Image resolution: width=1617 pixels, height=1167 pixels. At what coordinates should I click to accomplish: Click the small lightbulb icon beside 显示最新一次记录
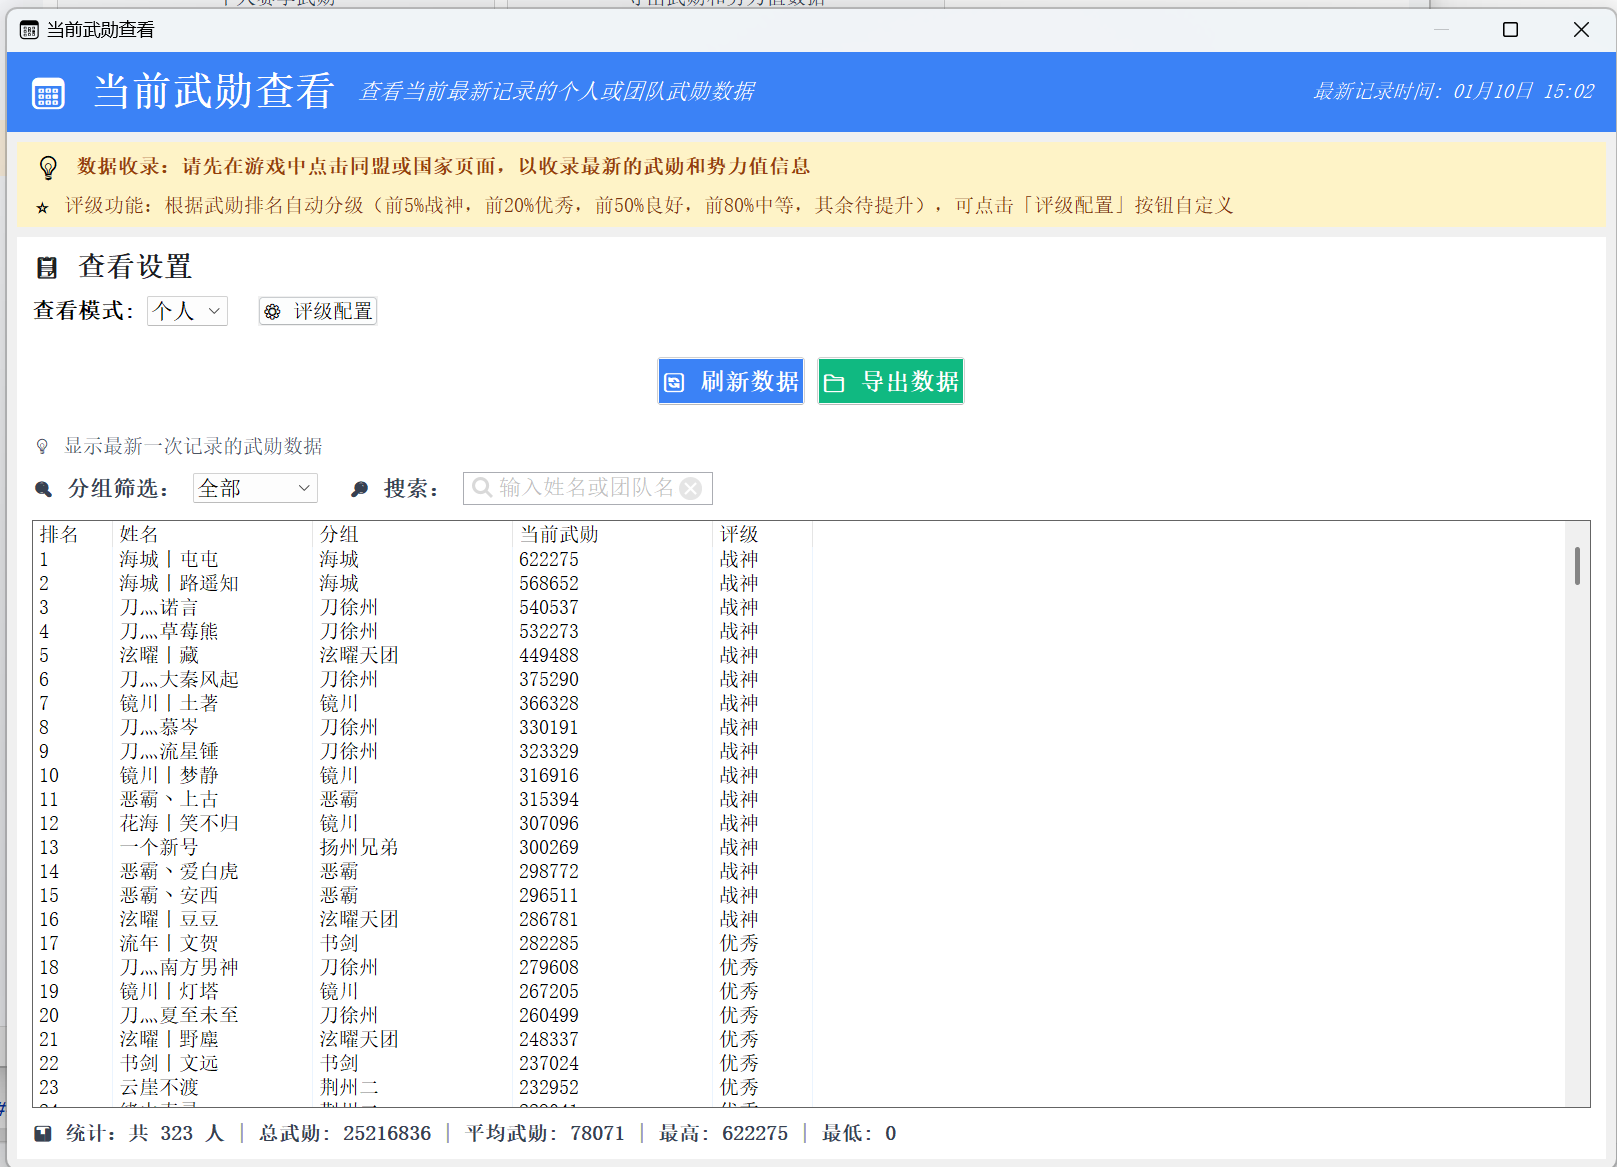[42, 446]
